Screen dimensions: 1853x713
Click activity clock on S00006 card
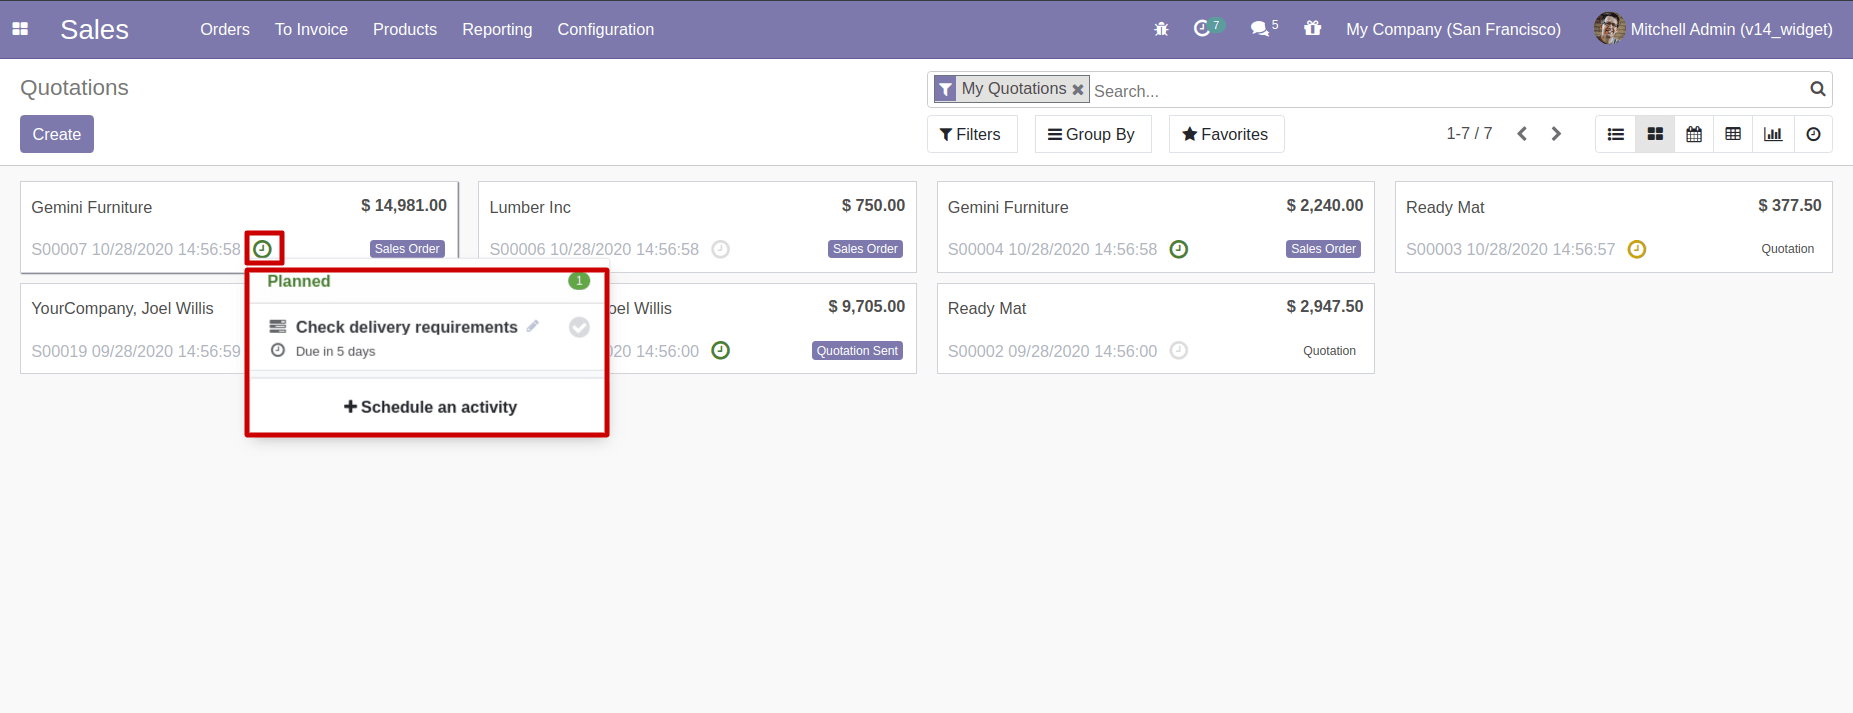720,249
